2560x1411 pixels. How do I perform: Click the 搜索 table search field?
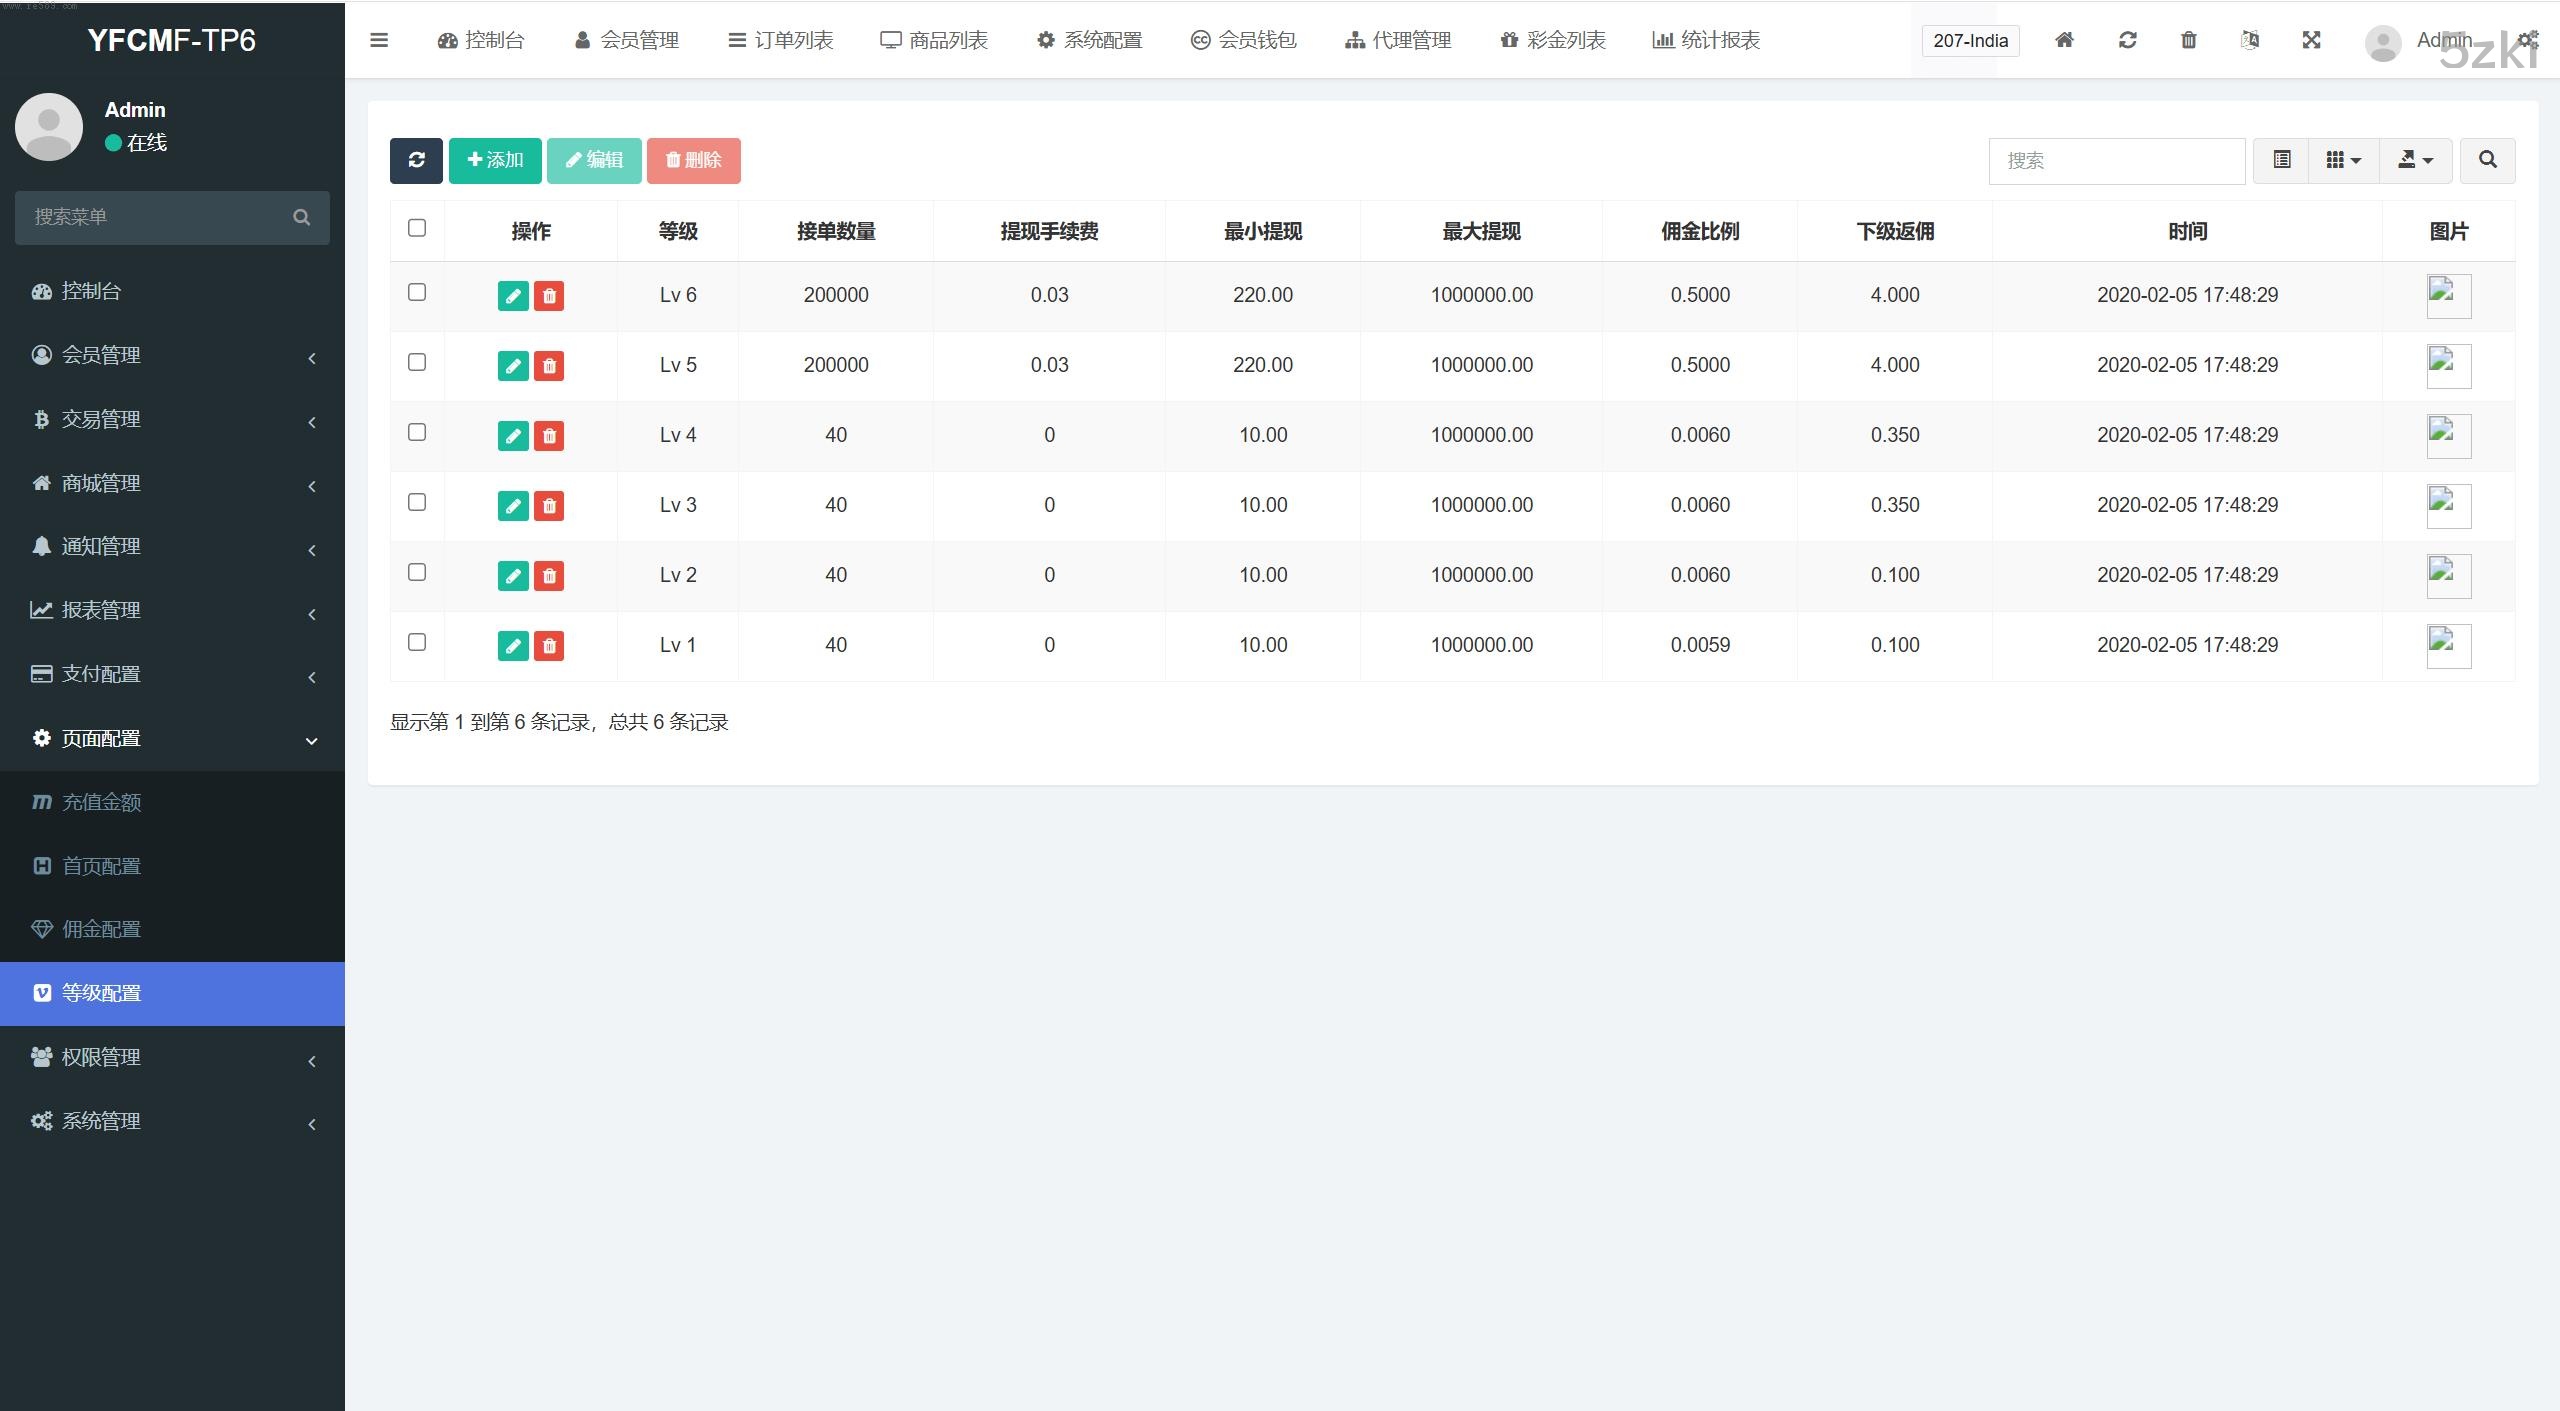(2116, 161)
